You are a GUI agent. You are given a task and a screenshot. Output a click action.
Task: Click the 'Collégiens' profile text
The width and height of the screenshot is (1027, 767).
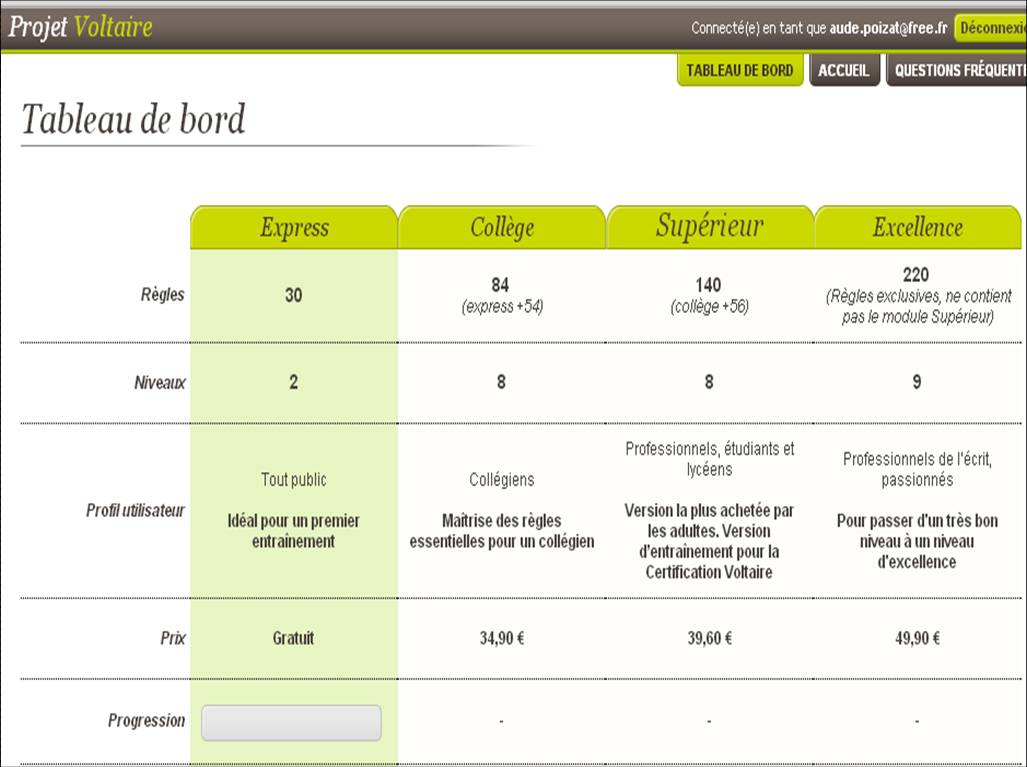[502, 479]
